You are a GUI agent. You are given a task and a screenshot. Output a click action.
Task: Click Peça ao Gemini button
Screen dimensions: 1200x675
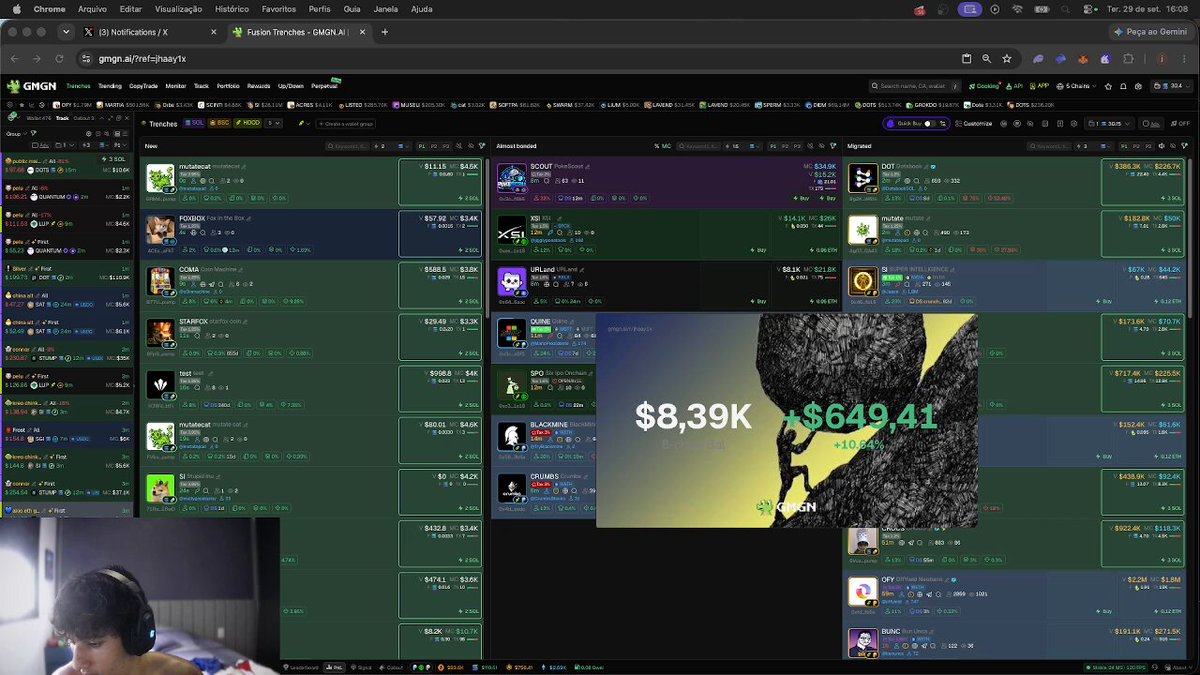1150,32
